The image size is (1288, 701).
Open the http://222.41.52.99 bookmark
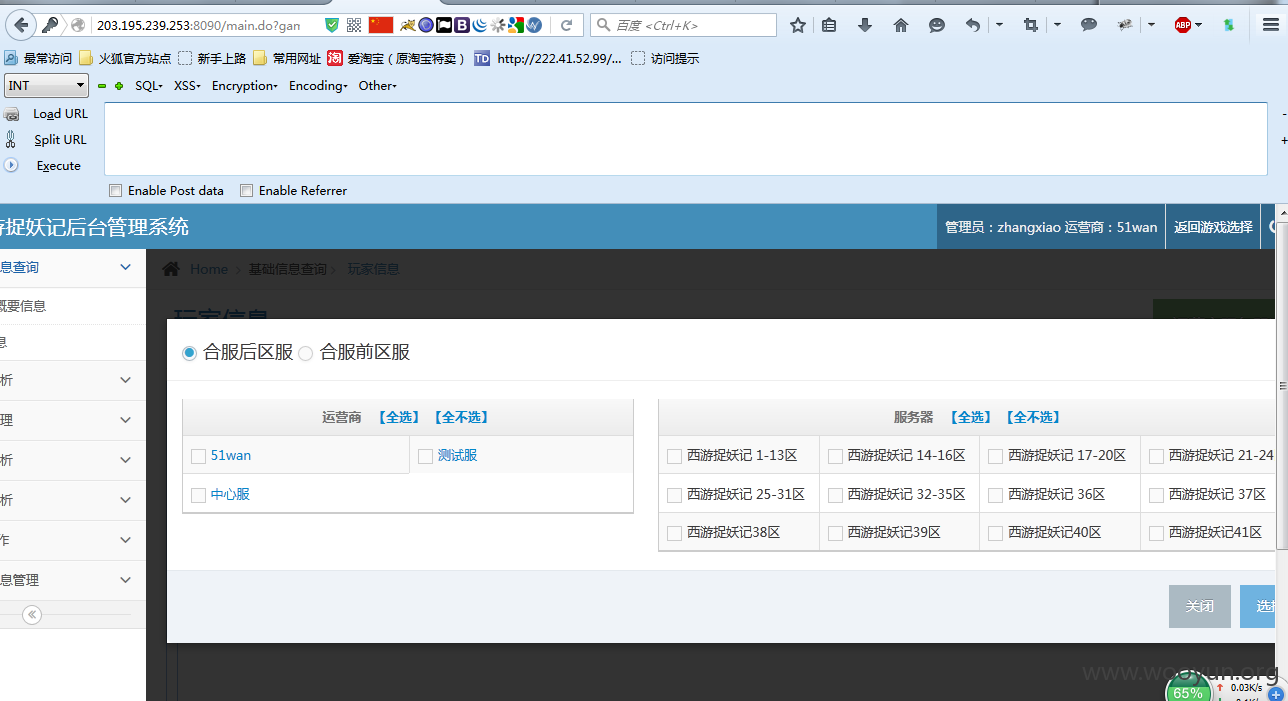[x=548, y=59]
